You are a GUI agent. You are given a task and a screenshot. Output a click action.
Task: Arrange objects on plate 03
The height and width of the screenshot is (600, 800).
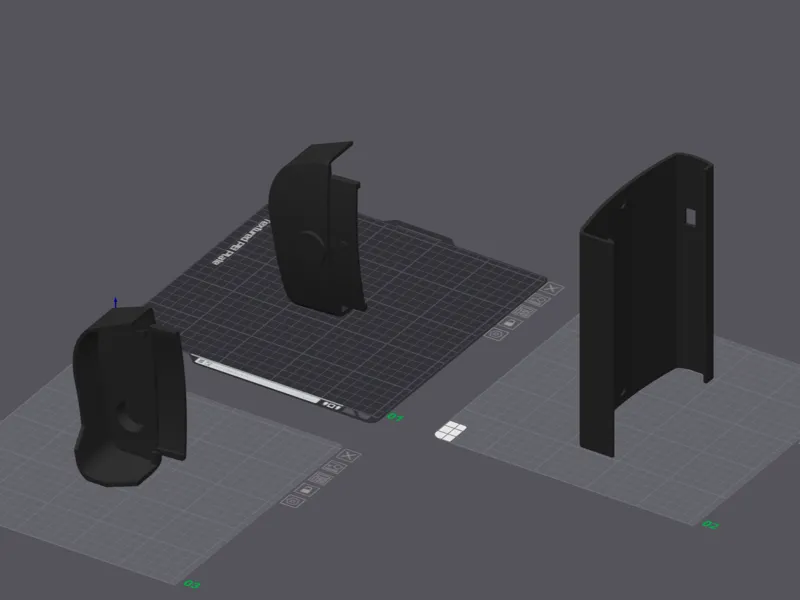[320, 479]
